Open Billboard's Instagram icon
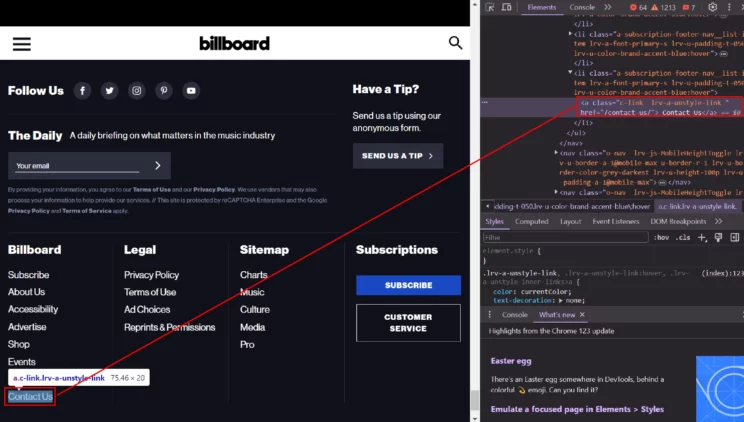Viewport: 744px width, 422px height. click(x=137, y=91)
